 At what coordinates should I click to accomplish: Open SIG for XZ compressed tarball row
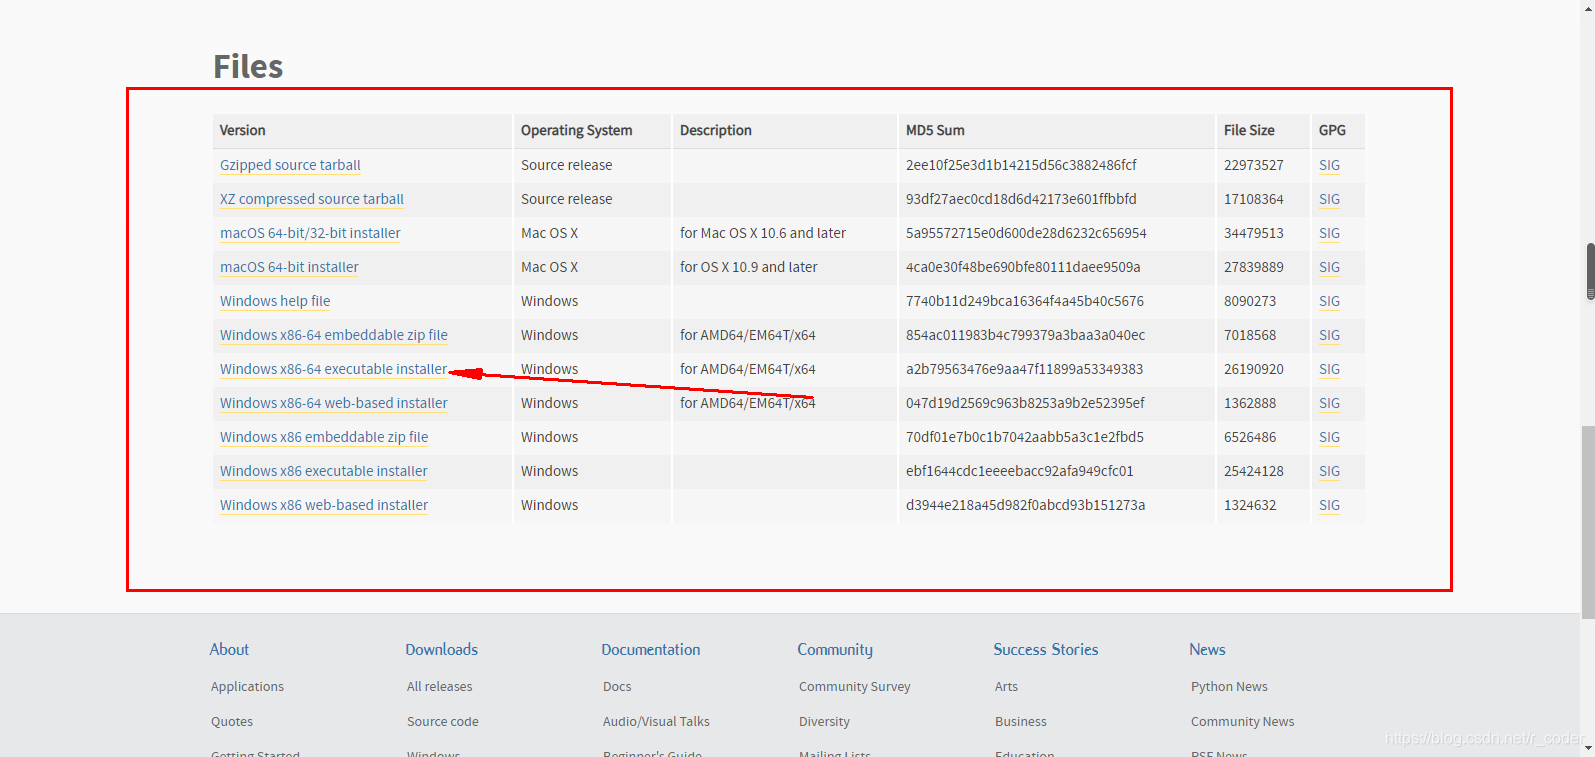(x=1329, y=199)
